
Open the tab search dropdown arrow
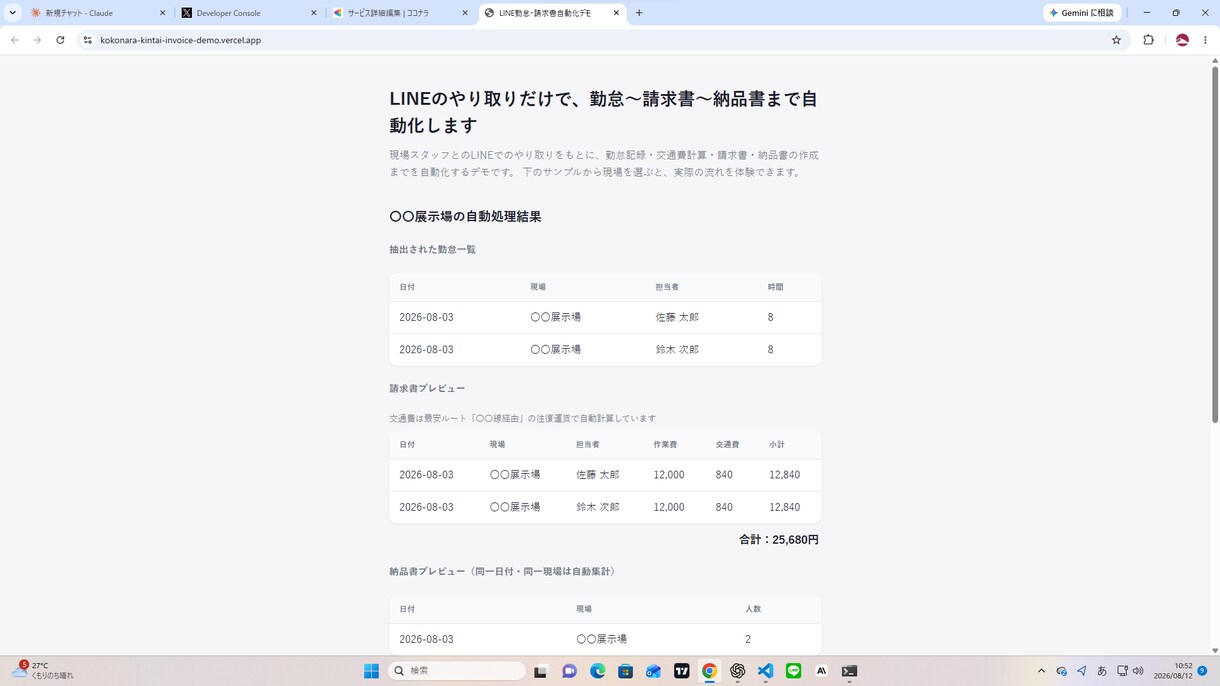[x=12, y=13]
